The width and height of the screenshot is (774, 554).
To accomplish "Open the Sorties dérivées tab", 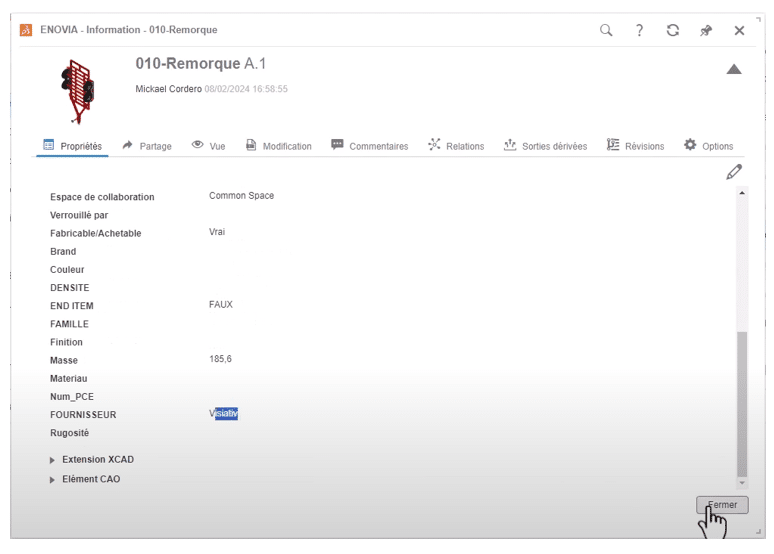I will tap(545, 146).
